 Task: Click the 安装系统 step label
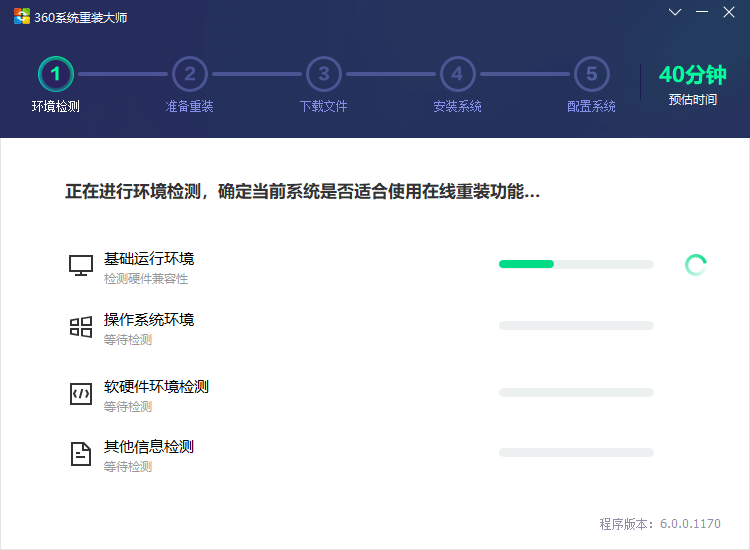point(457,106)
